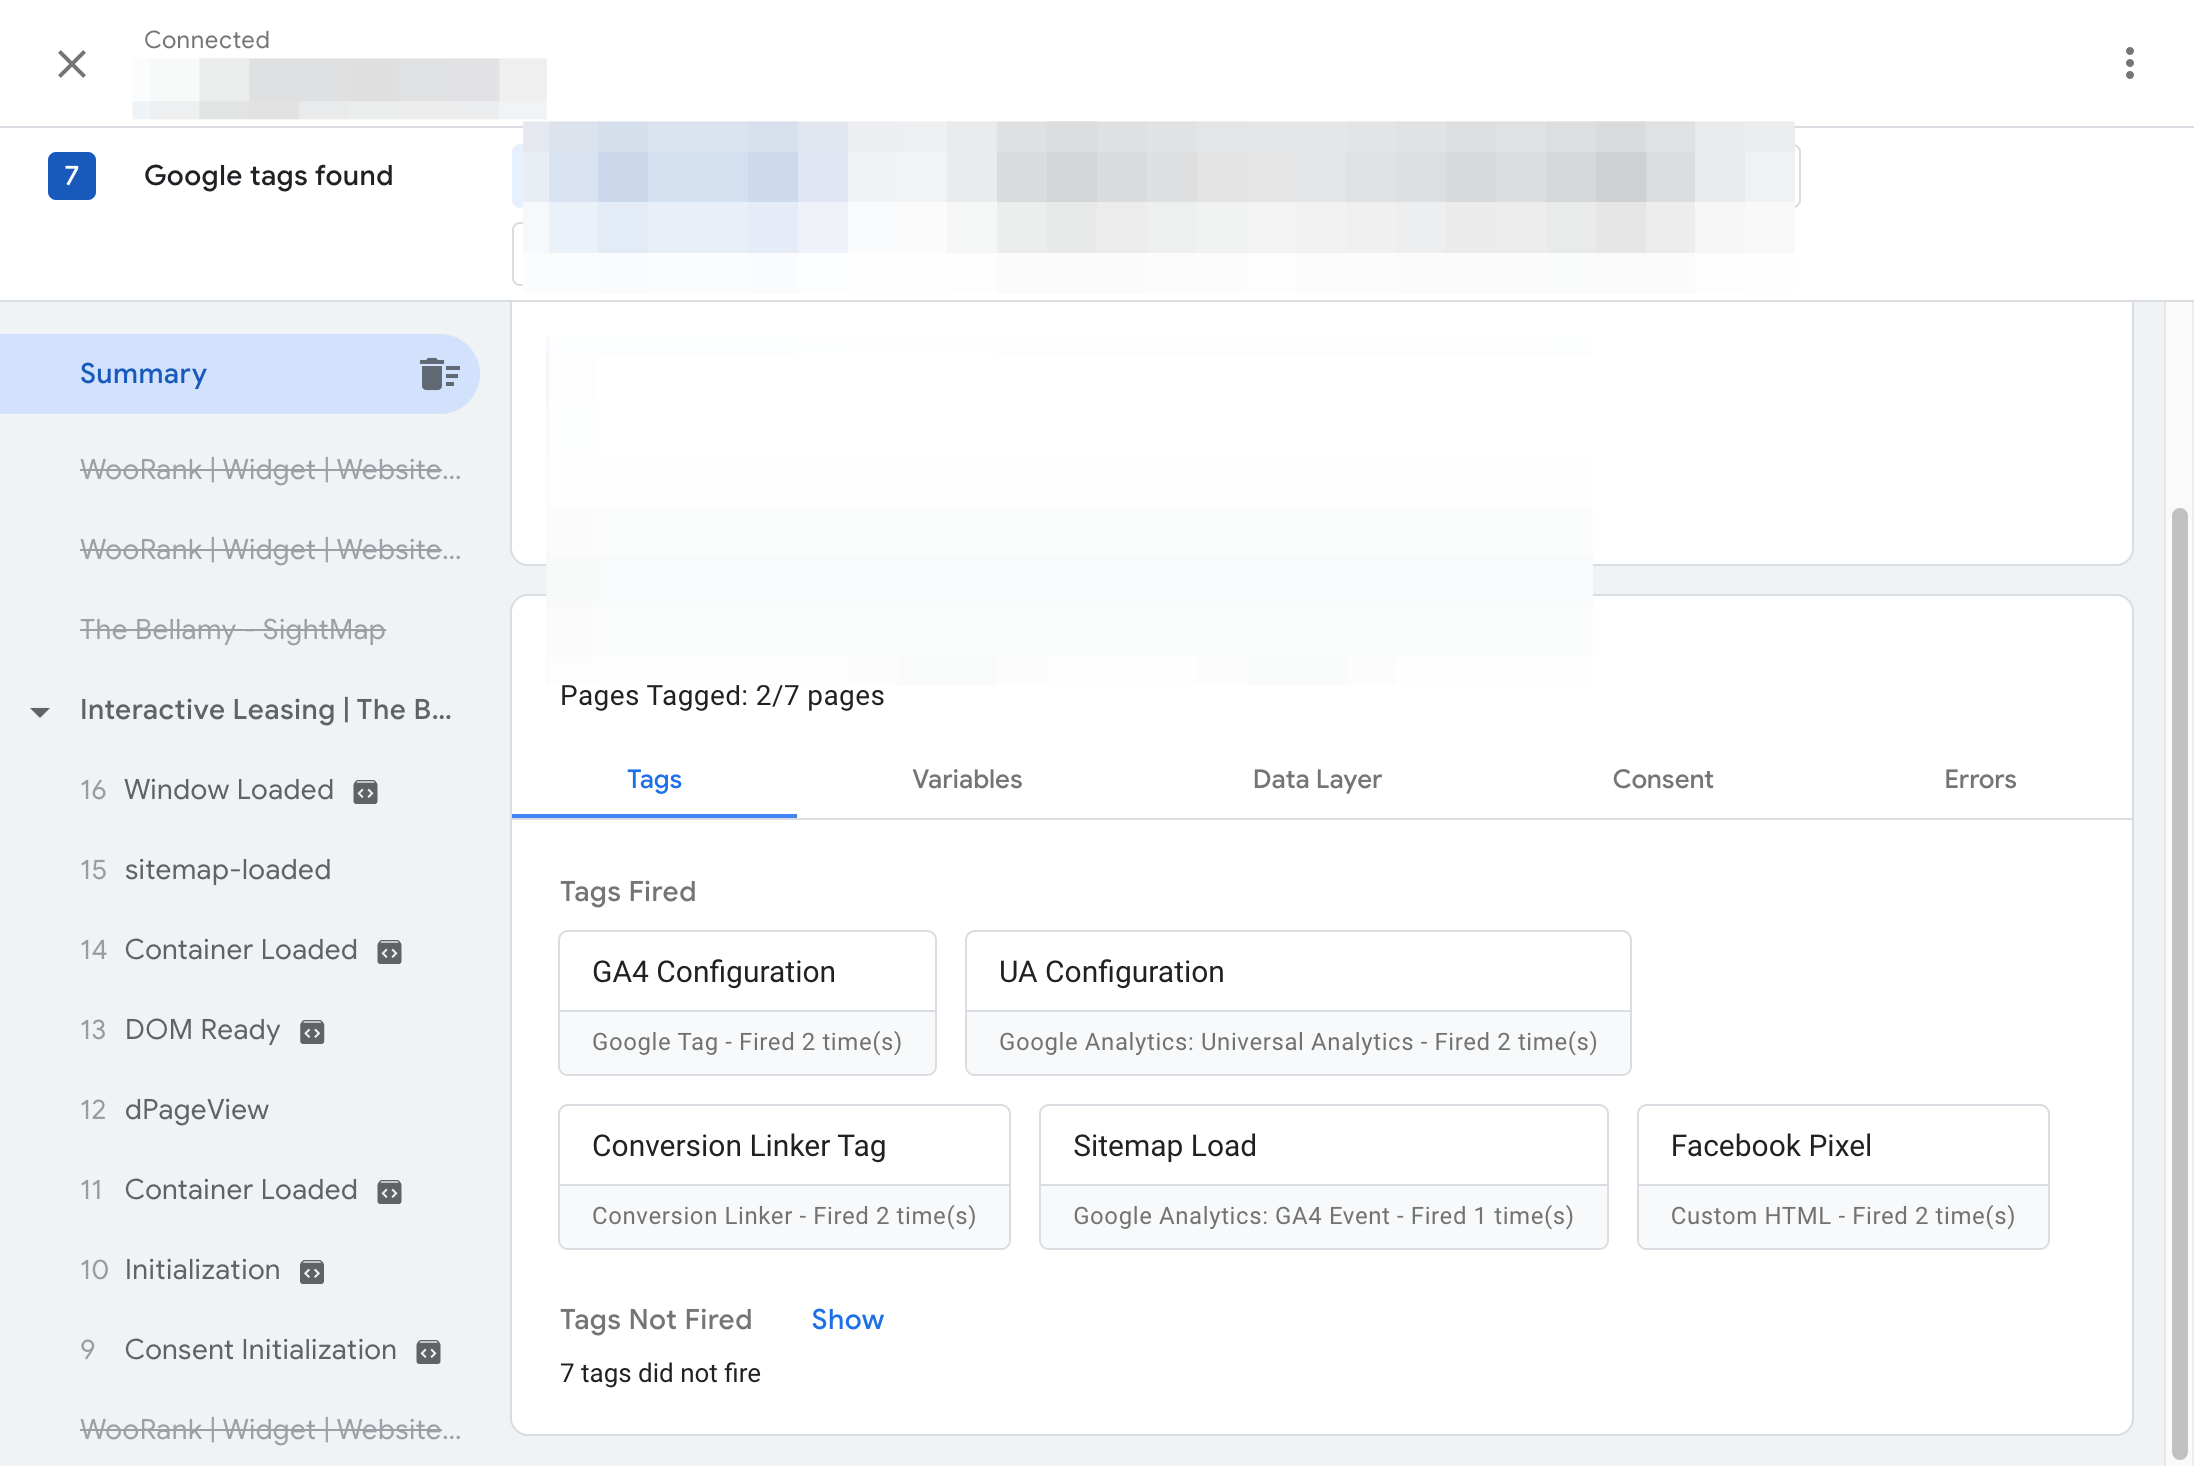Open the Conversion Linker Tag card
This screenshot has width=2194, height=1466.
[x=784, y=1177]
